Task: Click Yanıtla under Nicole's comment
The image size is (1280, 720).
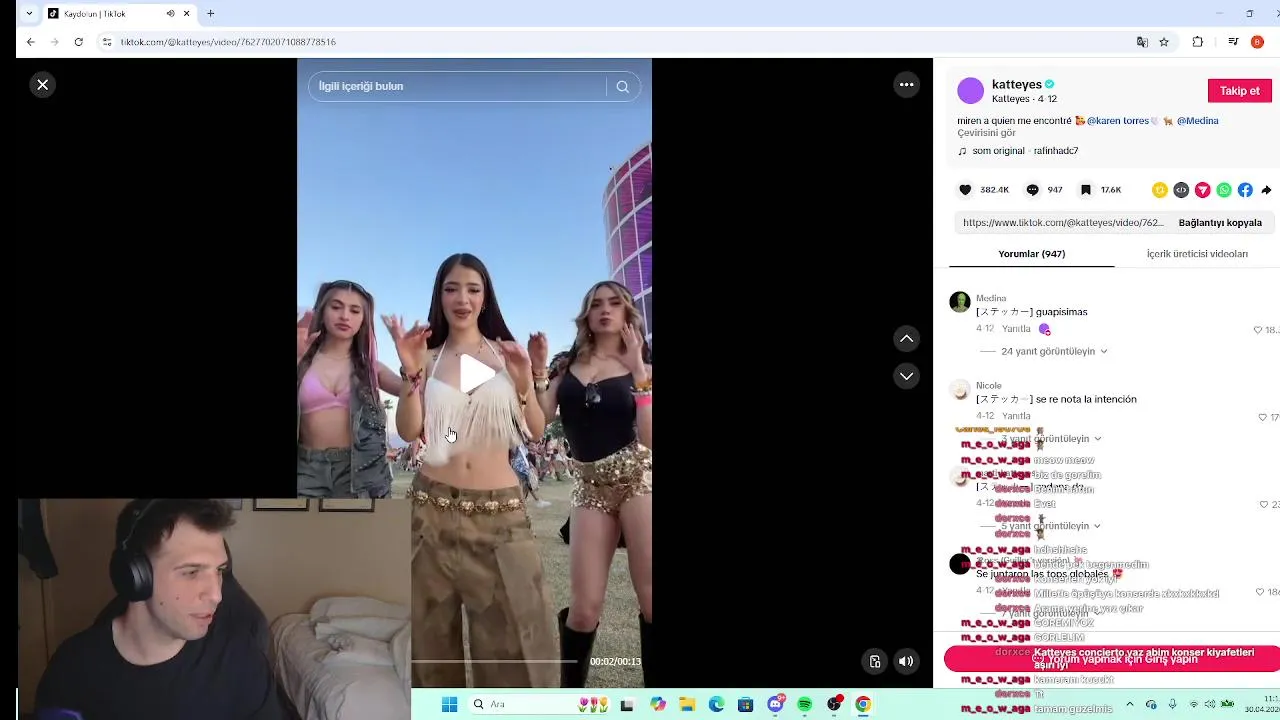Action: [x=1016, y=416]
